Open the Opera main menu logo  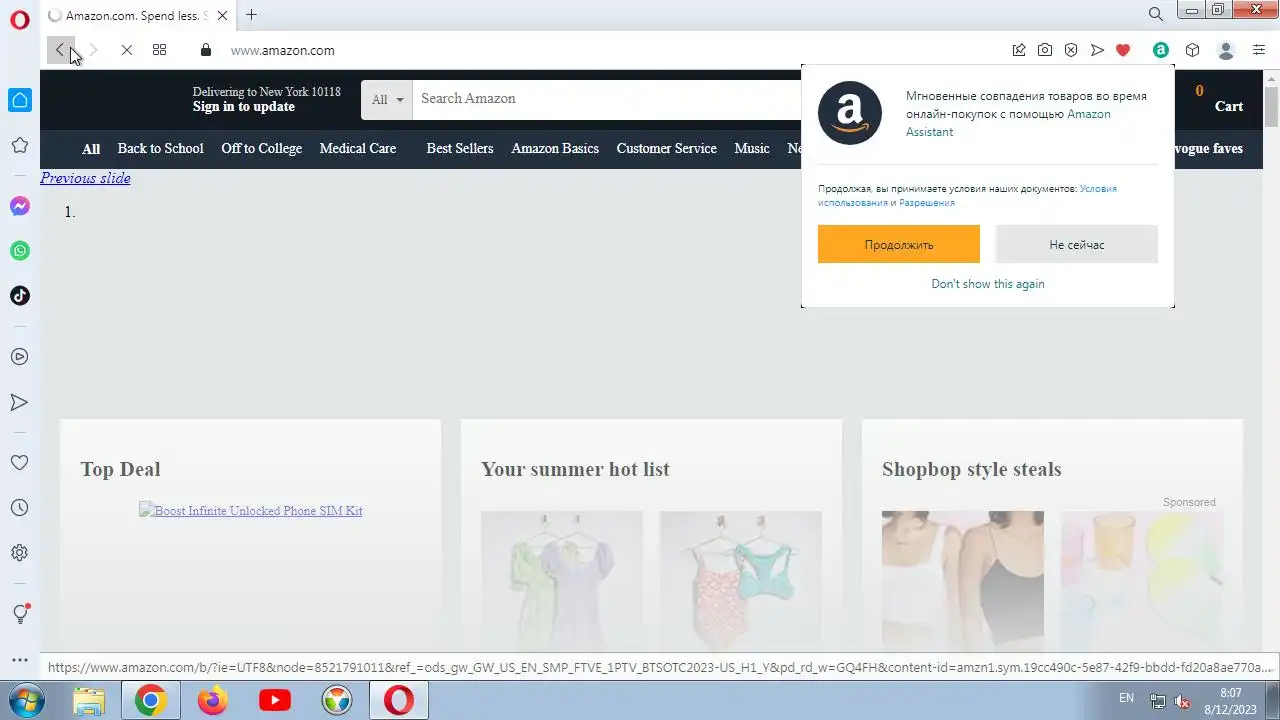20,19
